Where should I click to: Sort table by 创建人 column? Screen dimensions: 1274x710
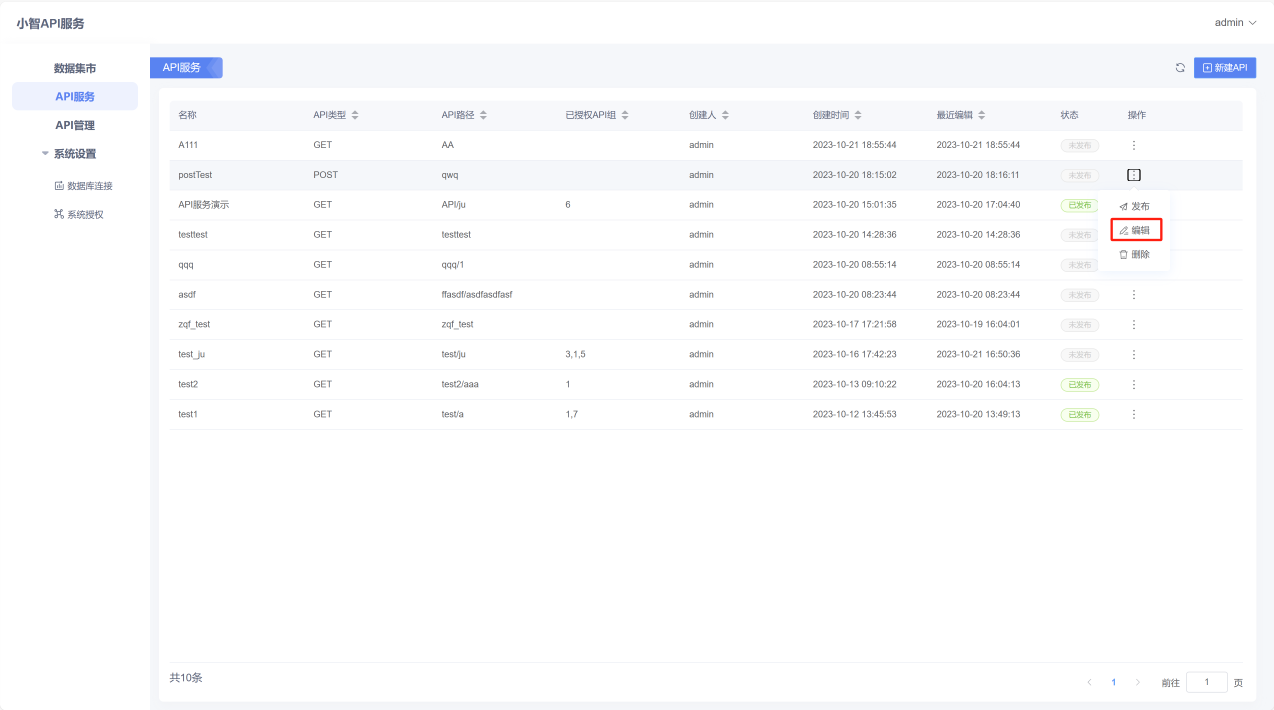coord(725,115)
